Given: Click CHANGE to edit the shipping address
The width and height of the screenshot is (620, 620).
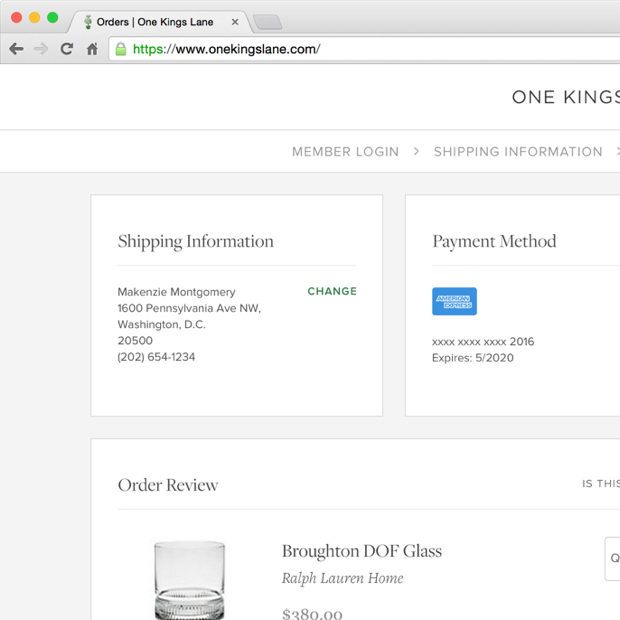Looking at the screenshot, I should 332,292.
